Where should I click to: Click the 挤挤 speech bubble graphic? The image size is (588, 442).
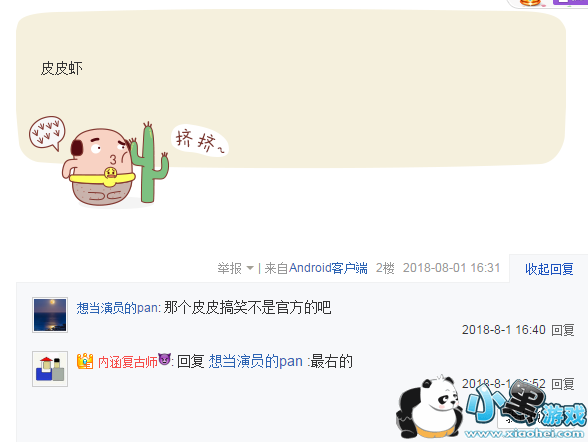pos(200,140)
